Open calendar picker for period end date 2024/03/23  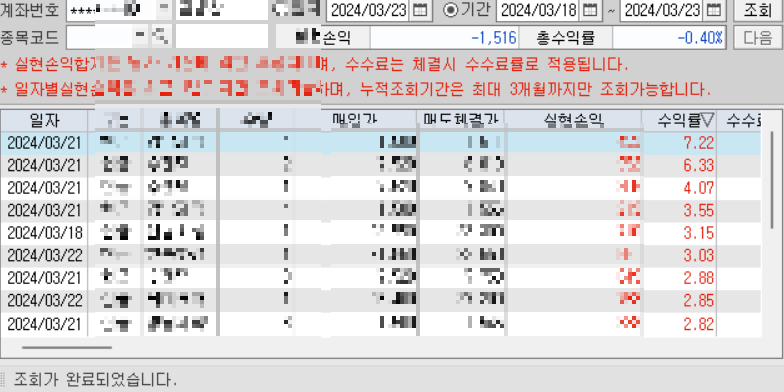click(715, 10)
